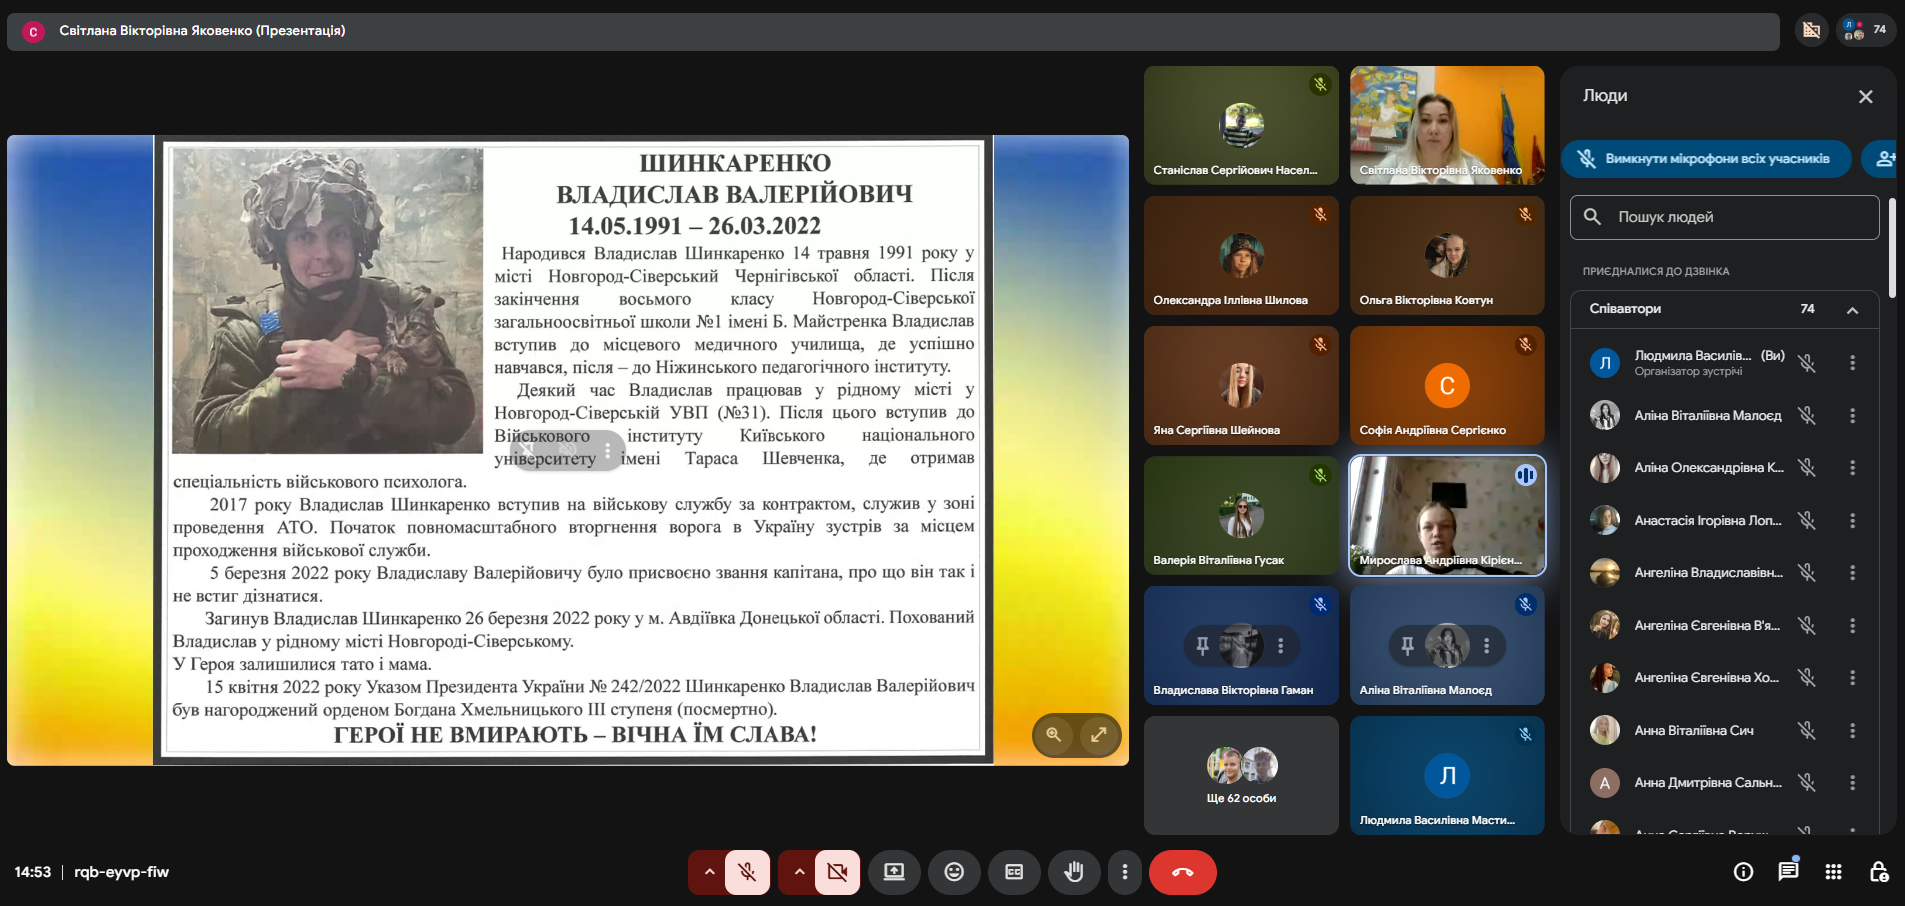
Task: Click Вимкнути мікрофони всіх учасників button
Action: pyautogui.click(x=1706, y=159)
